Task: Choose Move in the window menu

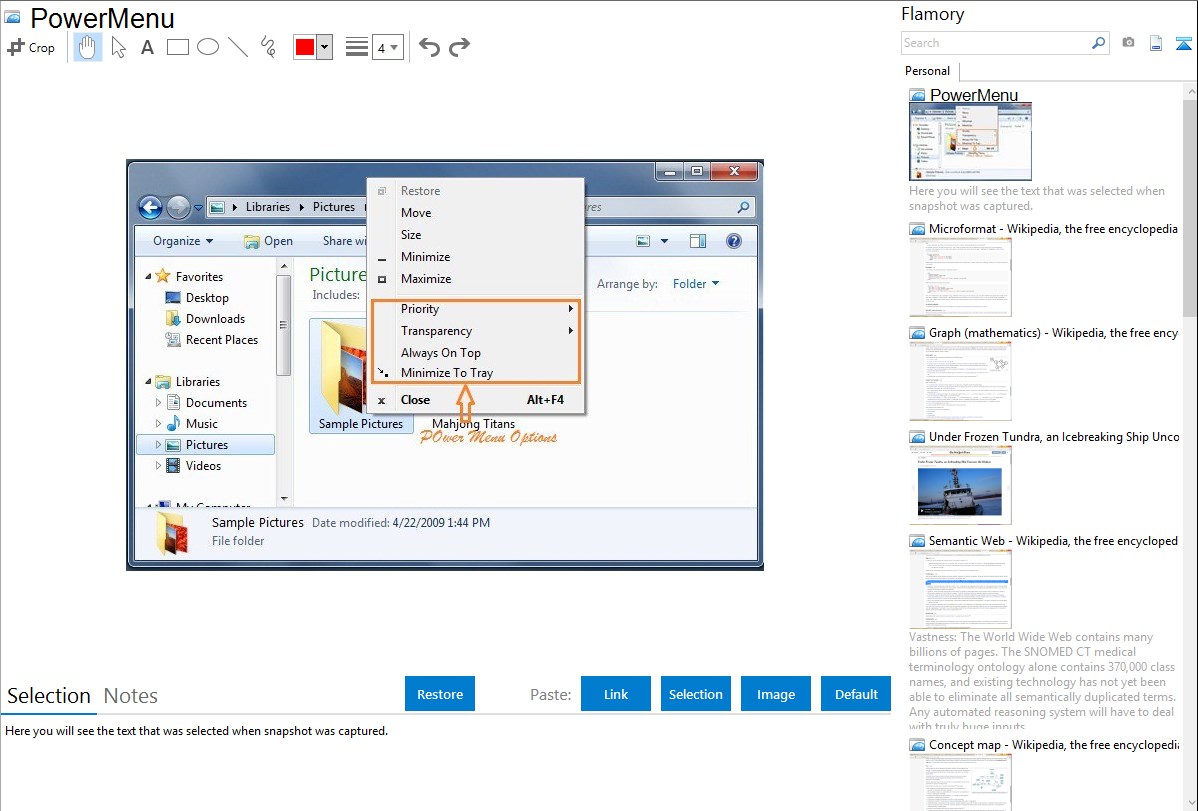Action: point(416,213)
